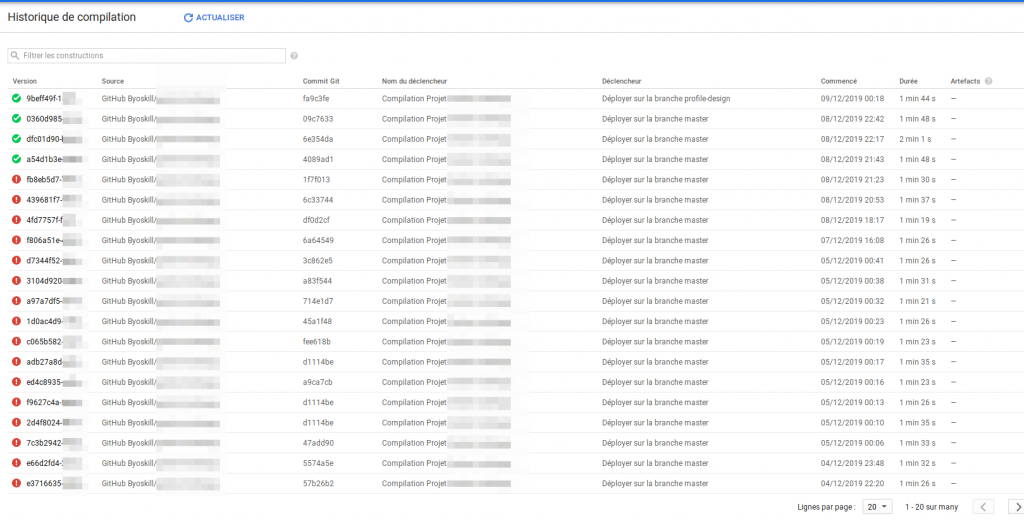Viewport: 1024px width, 521px height.
Task: Click the search magnifier icon in filter box
Action: point(16,56)
